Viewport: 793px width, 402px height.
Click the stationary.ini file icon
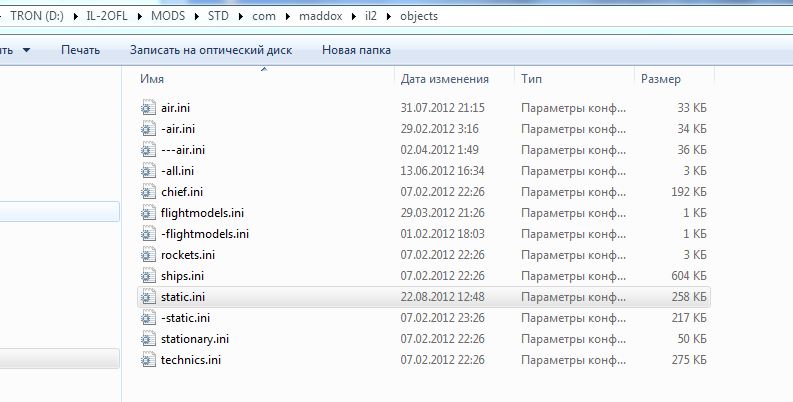(x=148, y=339)
